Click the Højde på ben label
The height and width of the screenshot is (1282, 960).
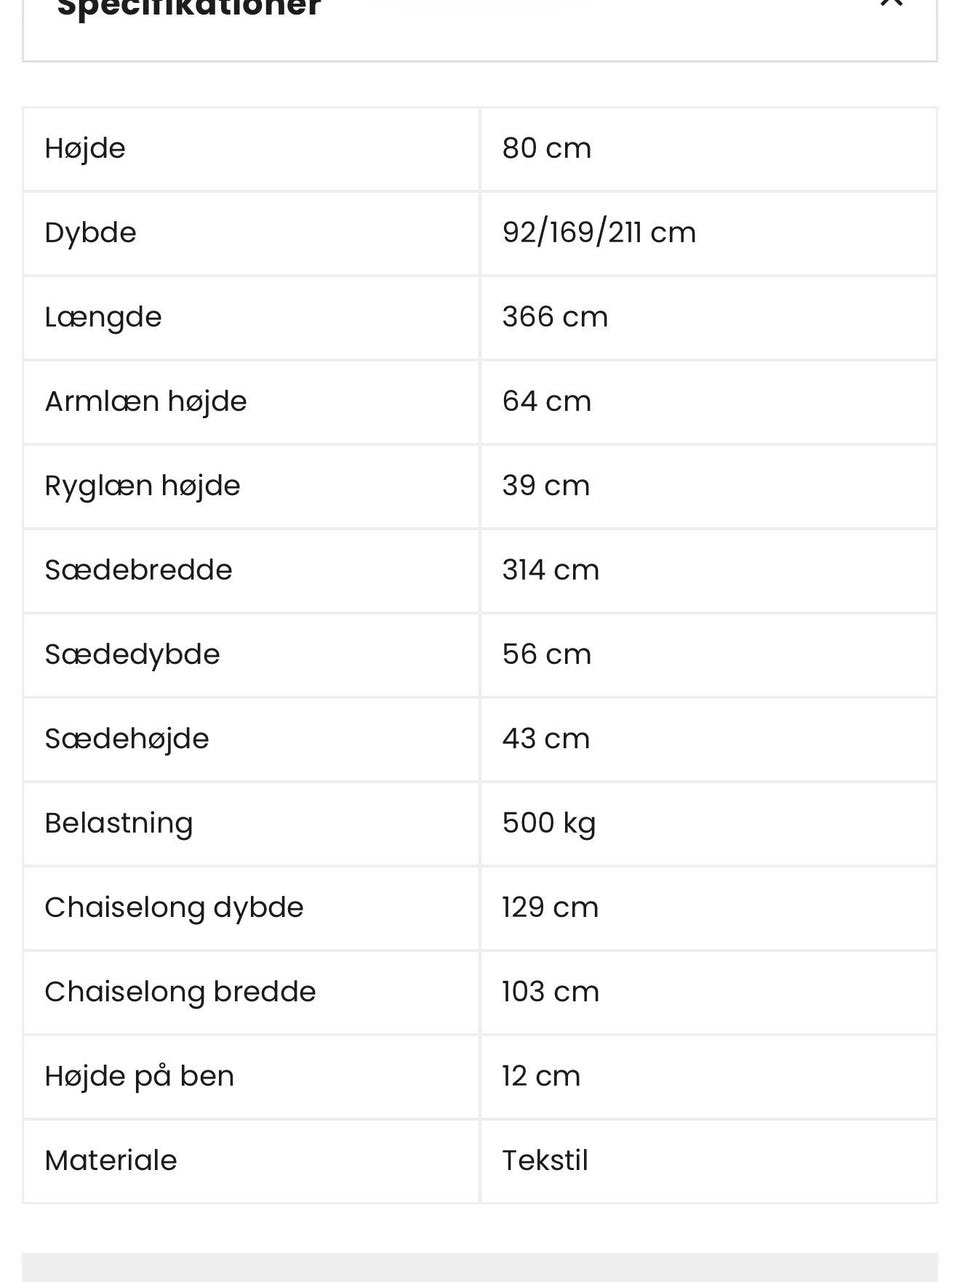coord(139,1076)
